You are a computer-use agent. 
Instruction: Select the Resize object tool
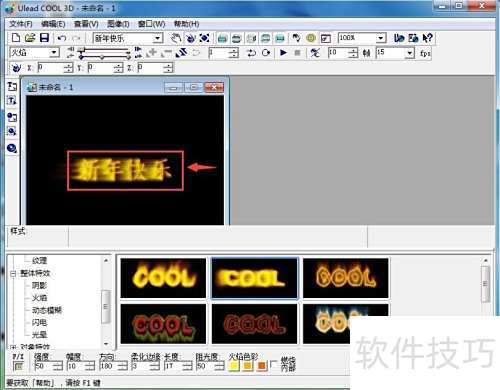(x=204, y=38)
